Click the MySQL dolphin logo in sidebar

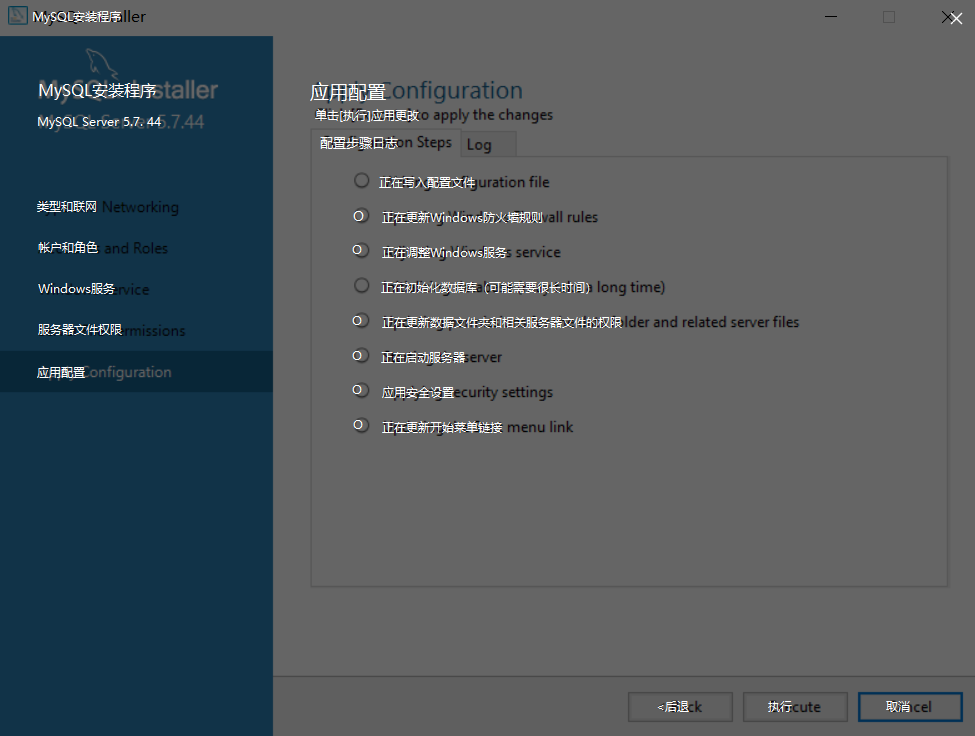click(101, 63)
